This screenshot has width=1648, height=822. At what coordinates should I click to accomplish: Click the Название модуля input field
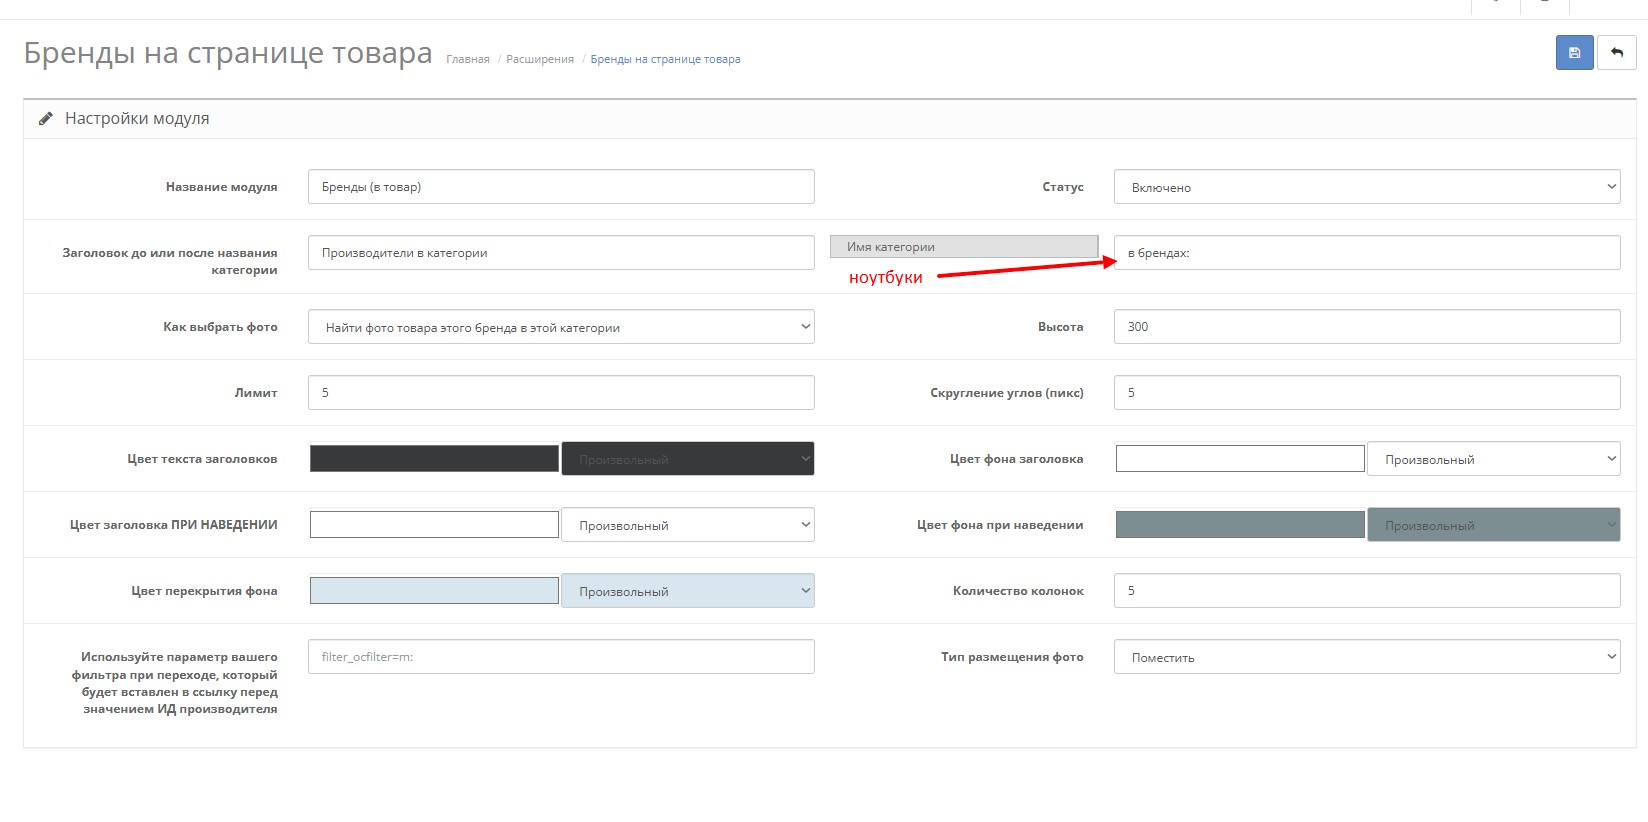561,187
